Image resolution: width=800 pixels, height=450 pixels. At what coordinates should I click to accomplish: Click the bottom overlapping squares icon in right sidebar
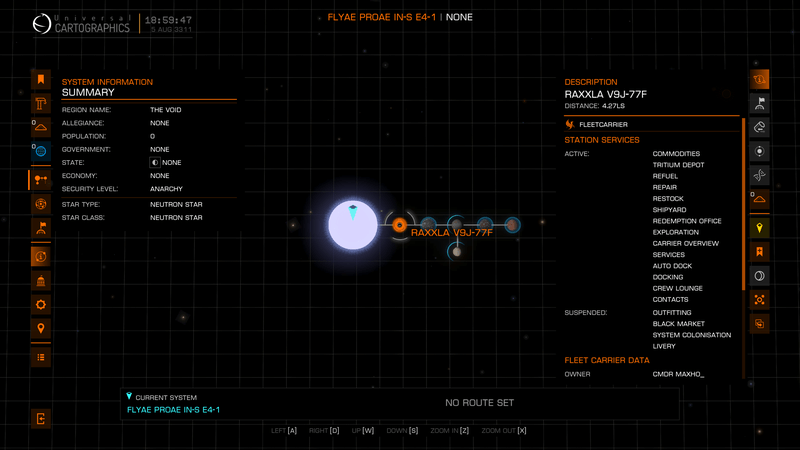[760, 324]
